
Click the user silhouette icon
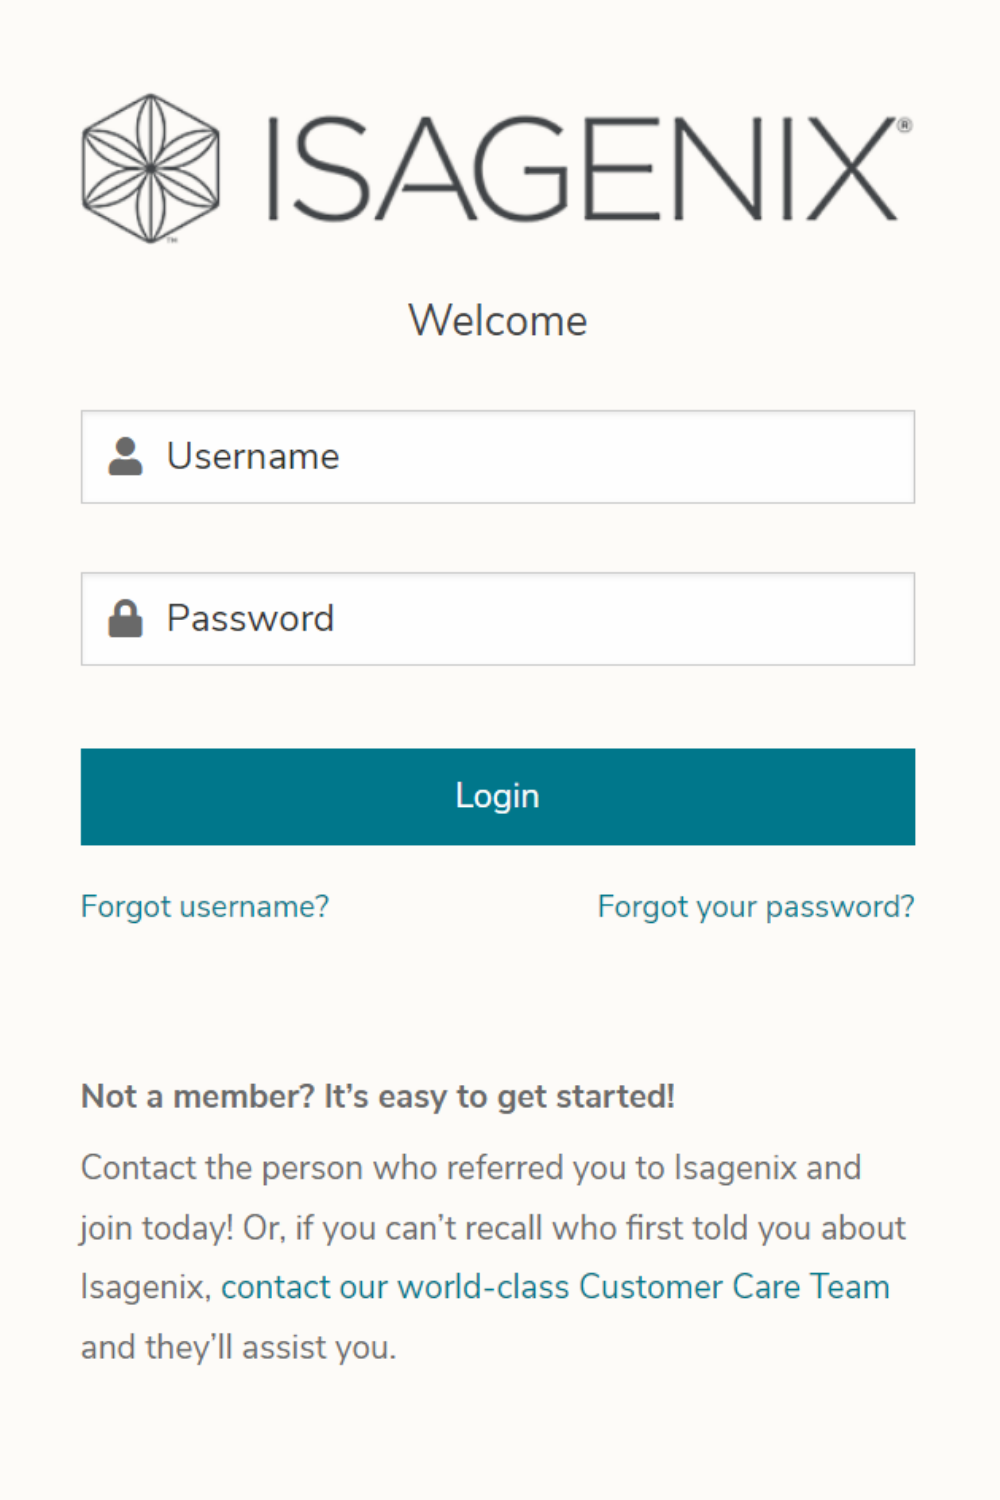pyautogui.click(x=125, y=456)
